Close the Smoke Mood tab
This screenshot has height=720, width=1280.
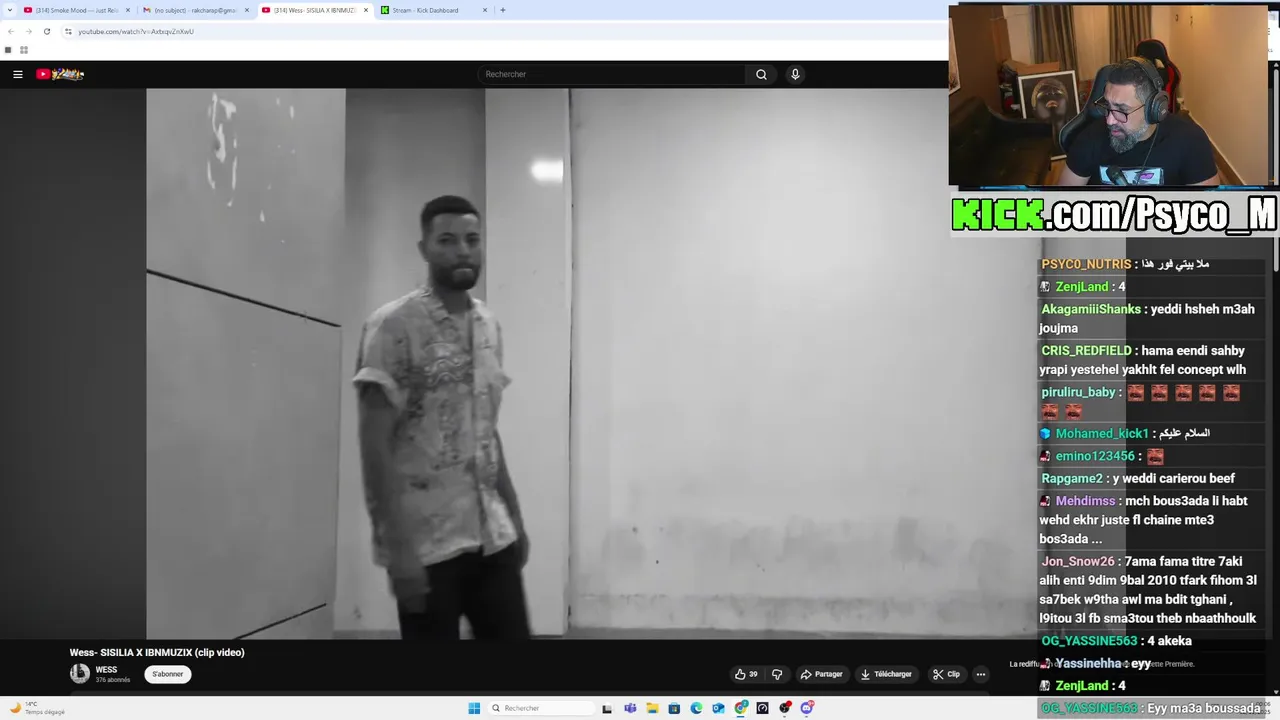(x=127, y=10)
